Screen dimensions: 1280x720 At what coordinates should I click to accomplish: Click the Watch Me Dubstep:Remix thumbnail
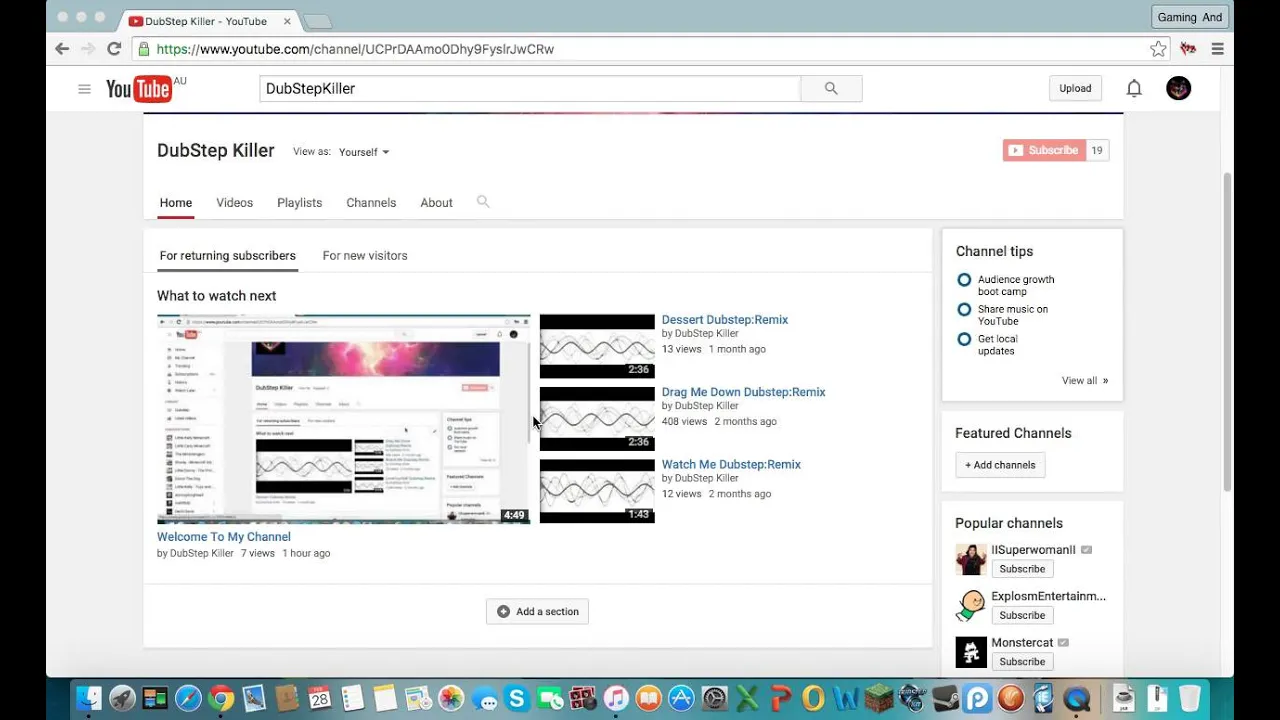(597, 491)
